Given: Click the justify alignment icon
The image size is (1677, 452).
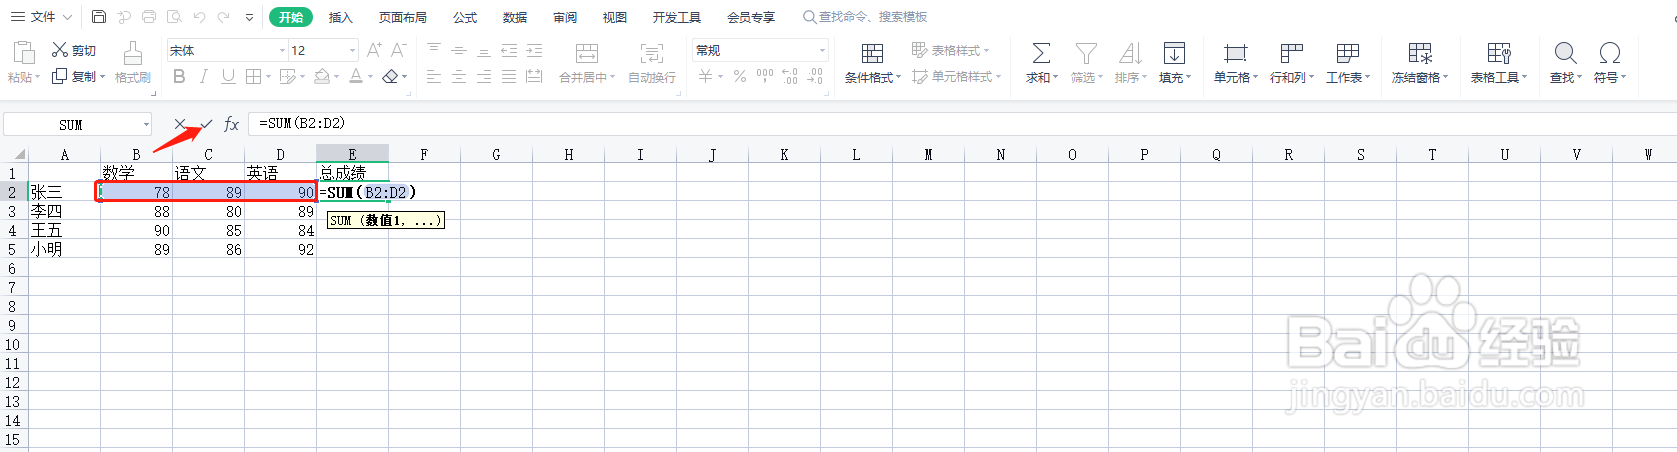Looking at the screenshot, I should [509, 76].
